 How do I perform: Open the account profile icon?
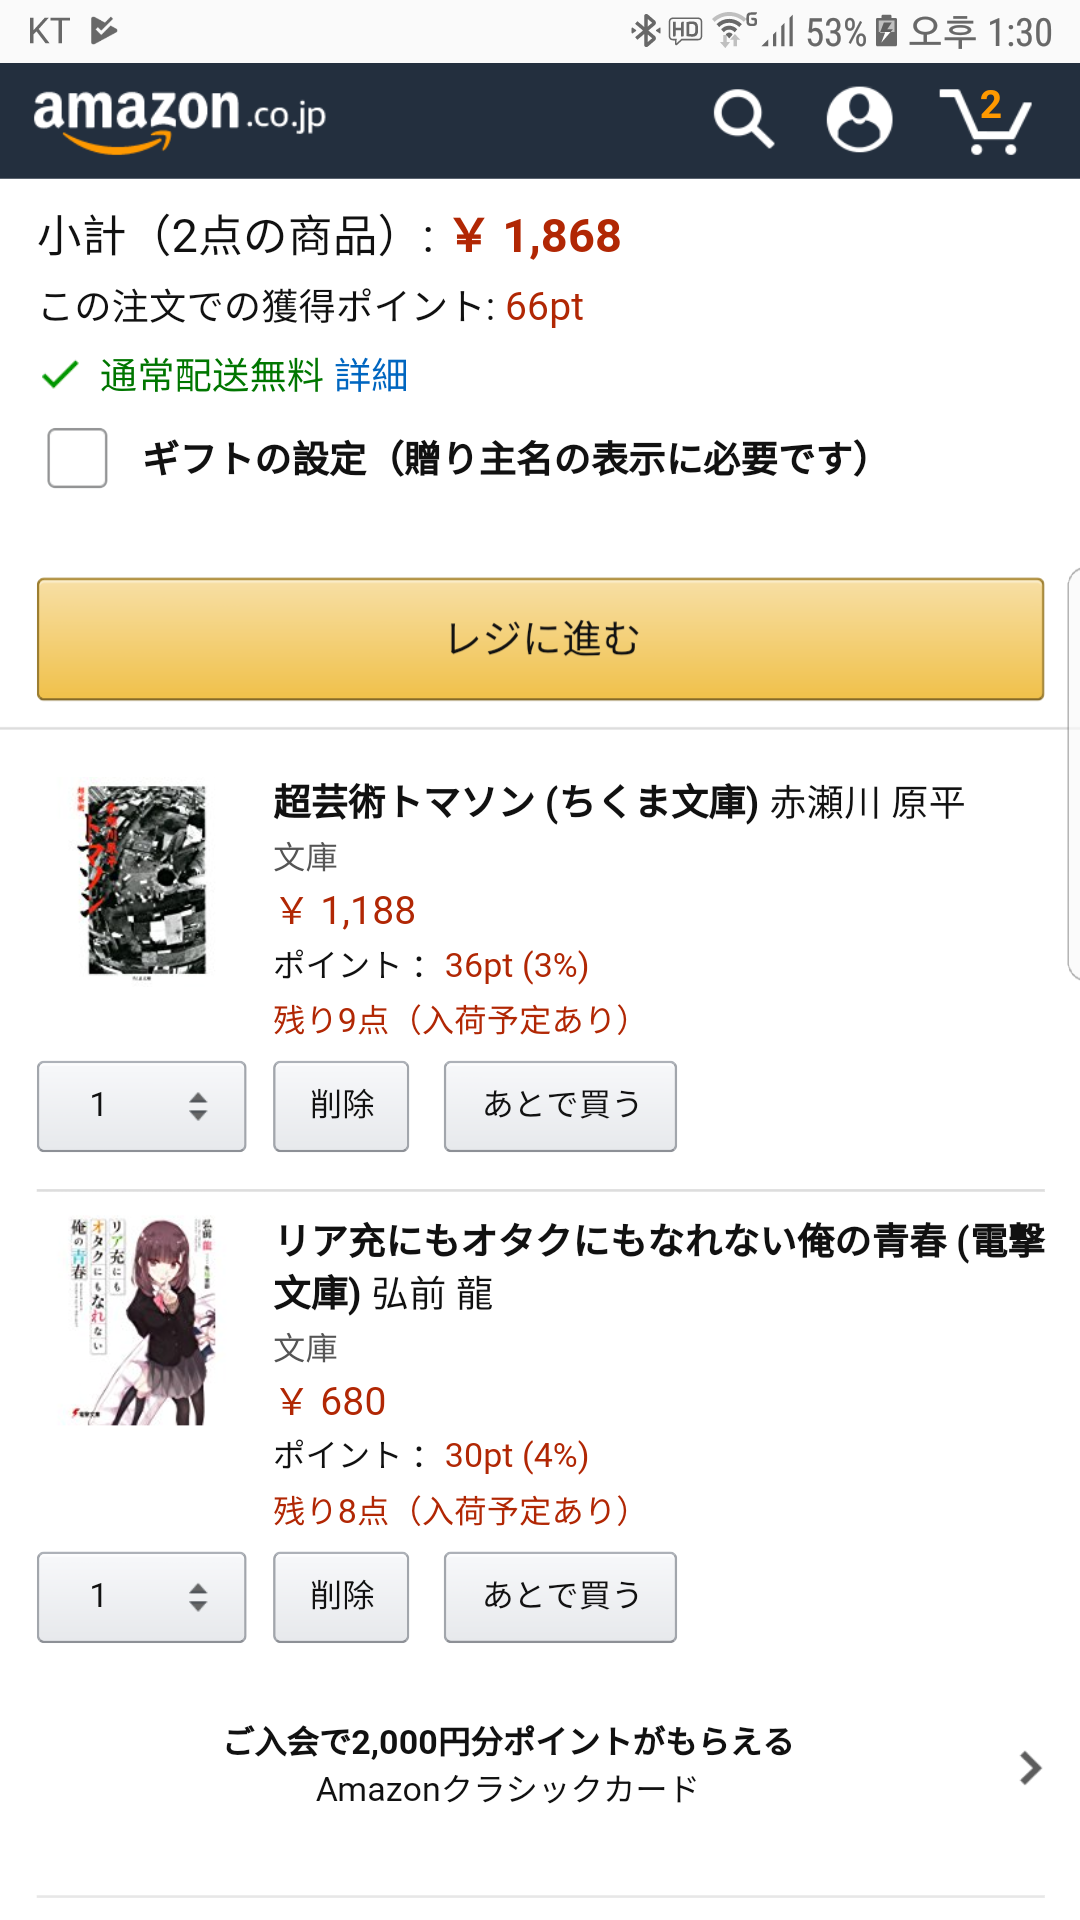click(x=859, y=119)
